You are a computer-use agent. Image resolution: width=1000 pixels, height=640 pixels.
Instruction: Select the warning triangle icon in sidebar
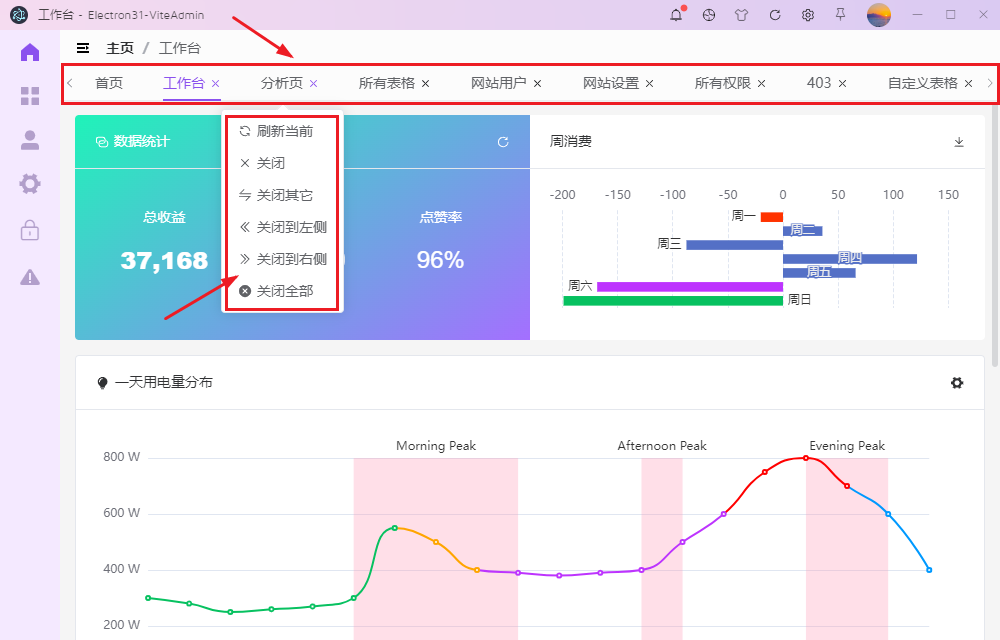(30, 277)
